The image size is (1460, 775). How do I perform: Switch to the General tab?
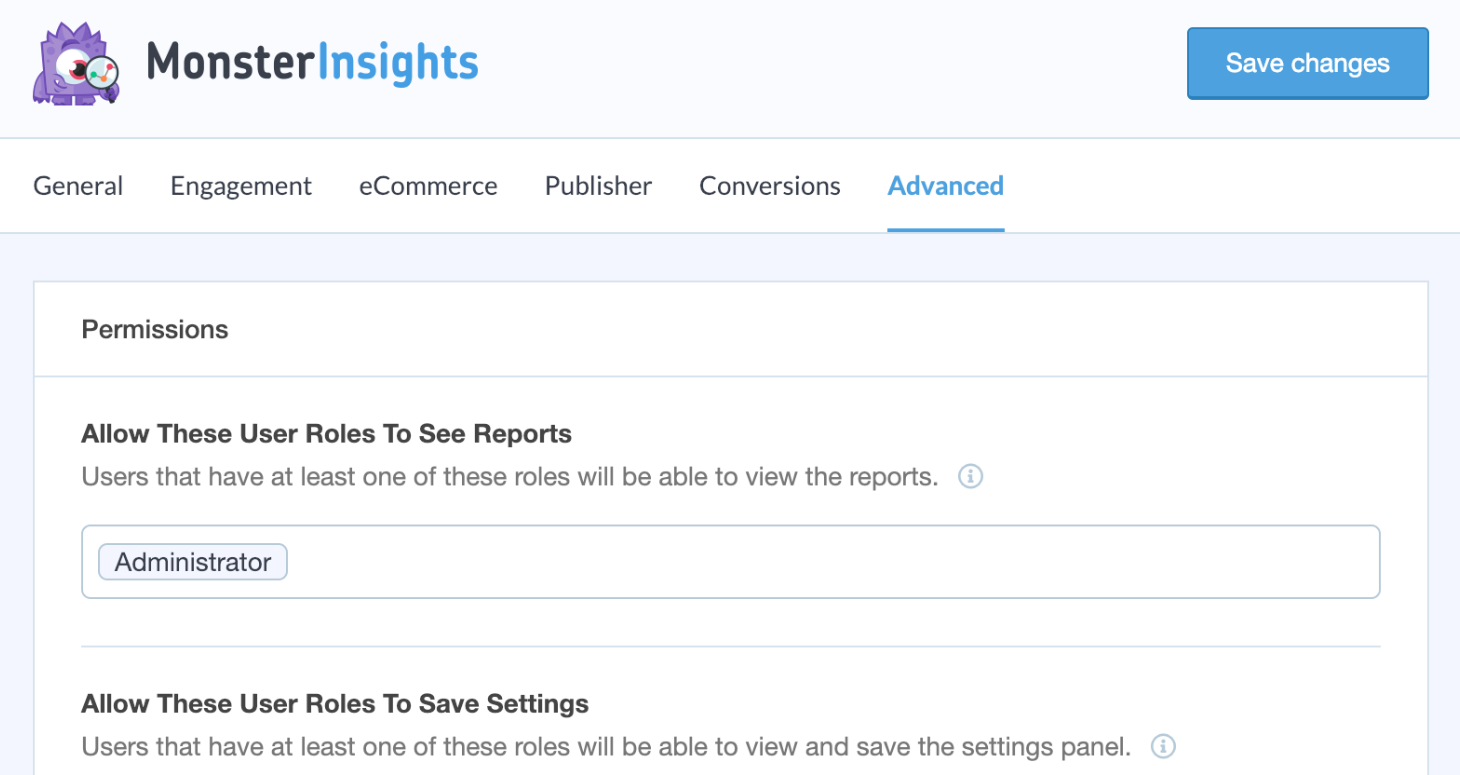tap(78, 185)
